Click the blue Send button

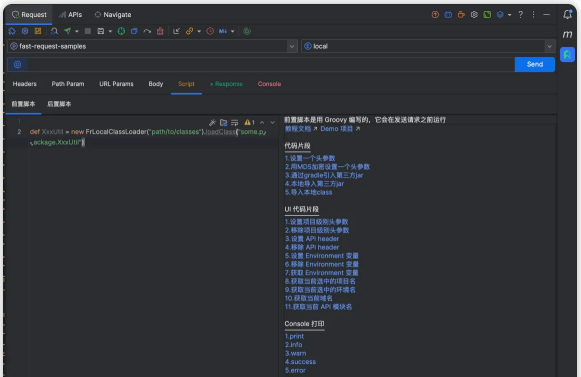(535, 65)
